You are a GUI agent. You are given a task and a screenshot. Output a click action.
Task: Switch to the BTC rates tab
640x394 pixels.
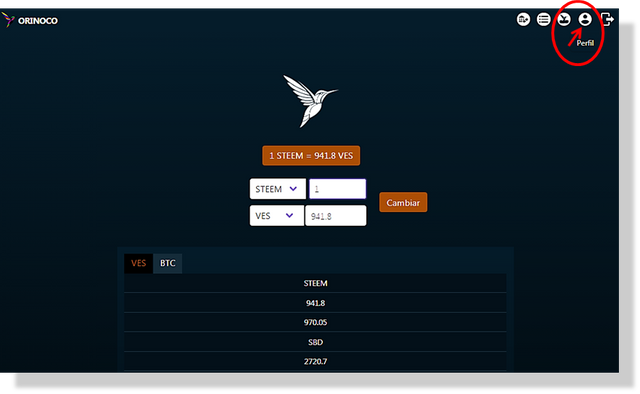(x=167, y=263)
